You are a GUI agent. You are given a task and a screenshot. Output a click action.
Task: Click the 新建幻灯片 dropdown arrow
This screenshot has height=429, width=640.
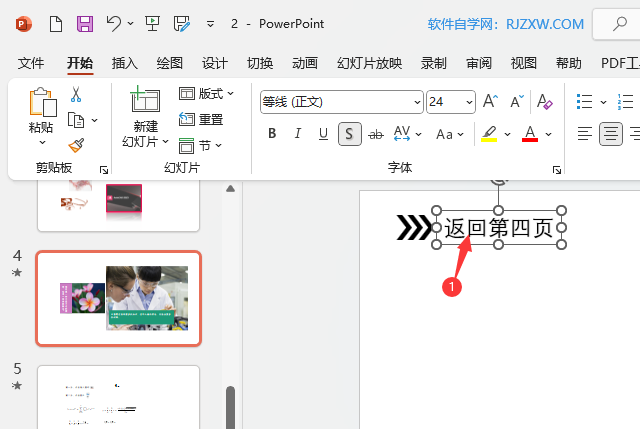(165, 142)
